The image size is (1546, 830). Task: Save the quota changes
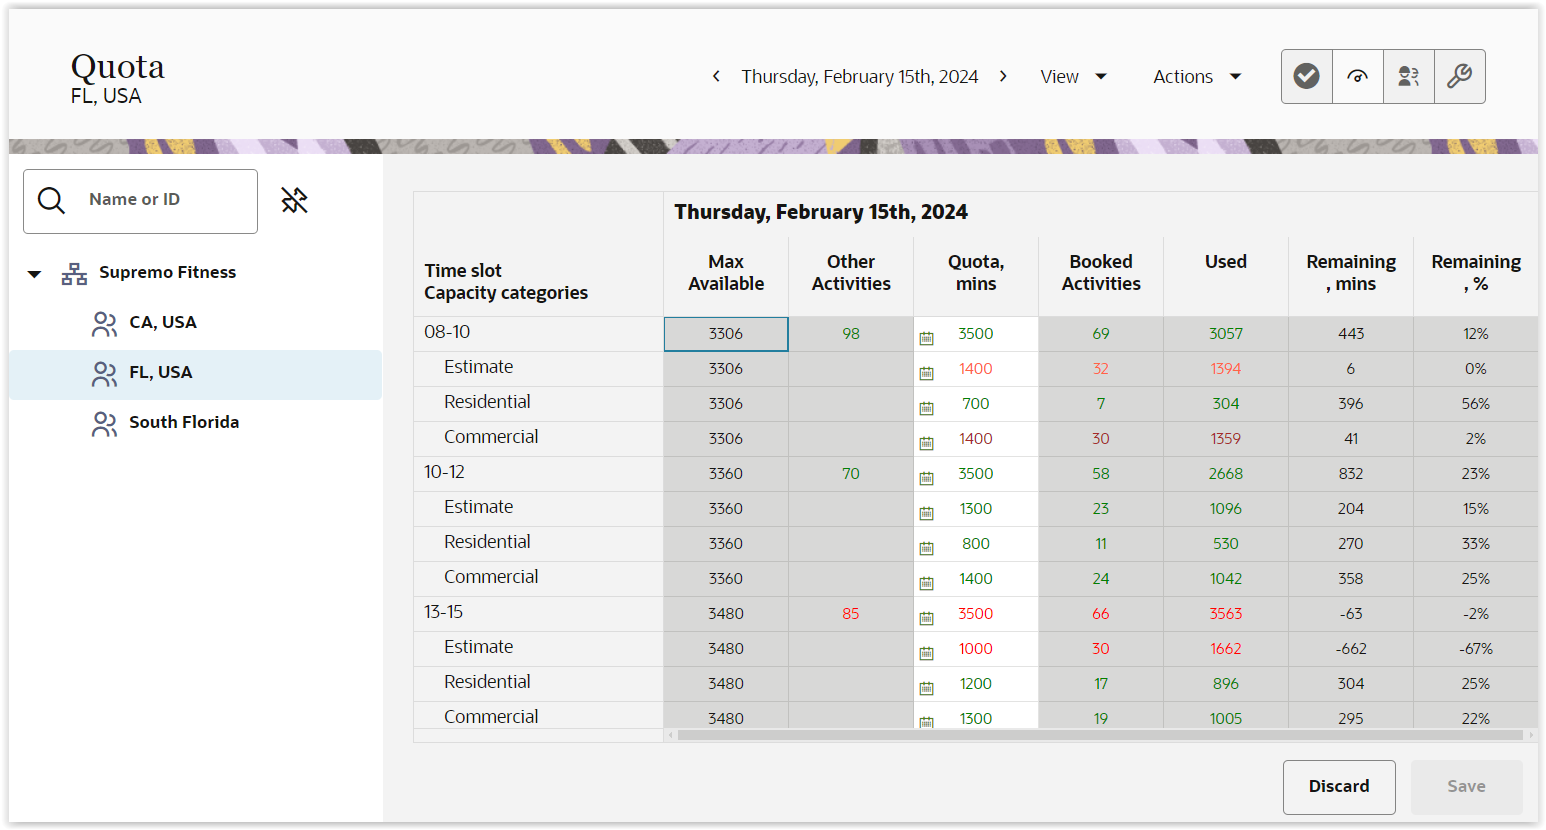point(1466,785)
